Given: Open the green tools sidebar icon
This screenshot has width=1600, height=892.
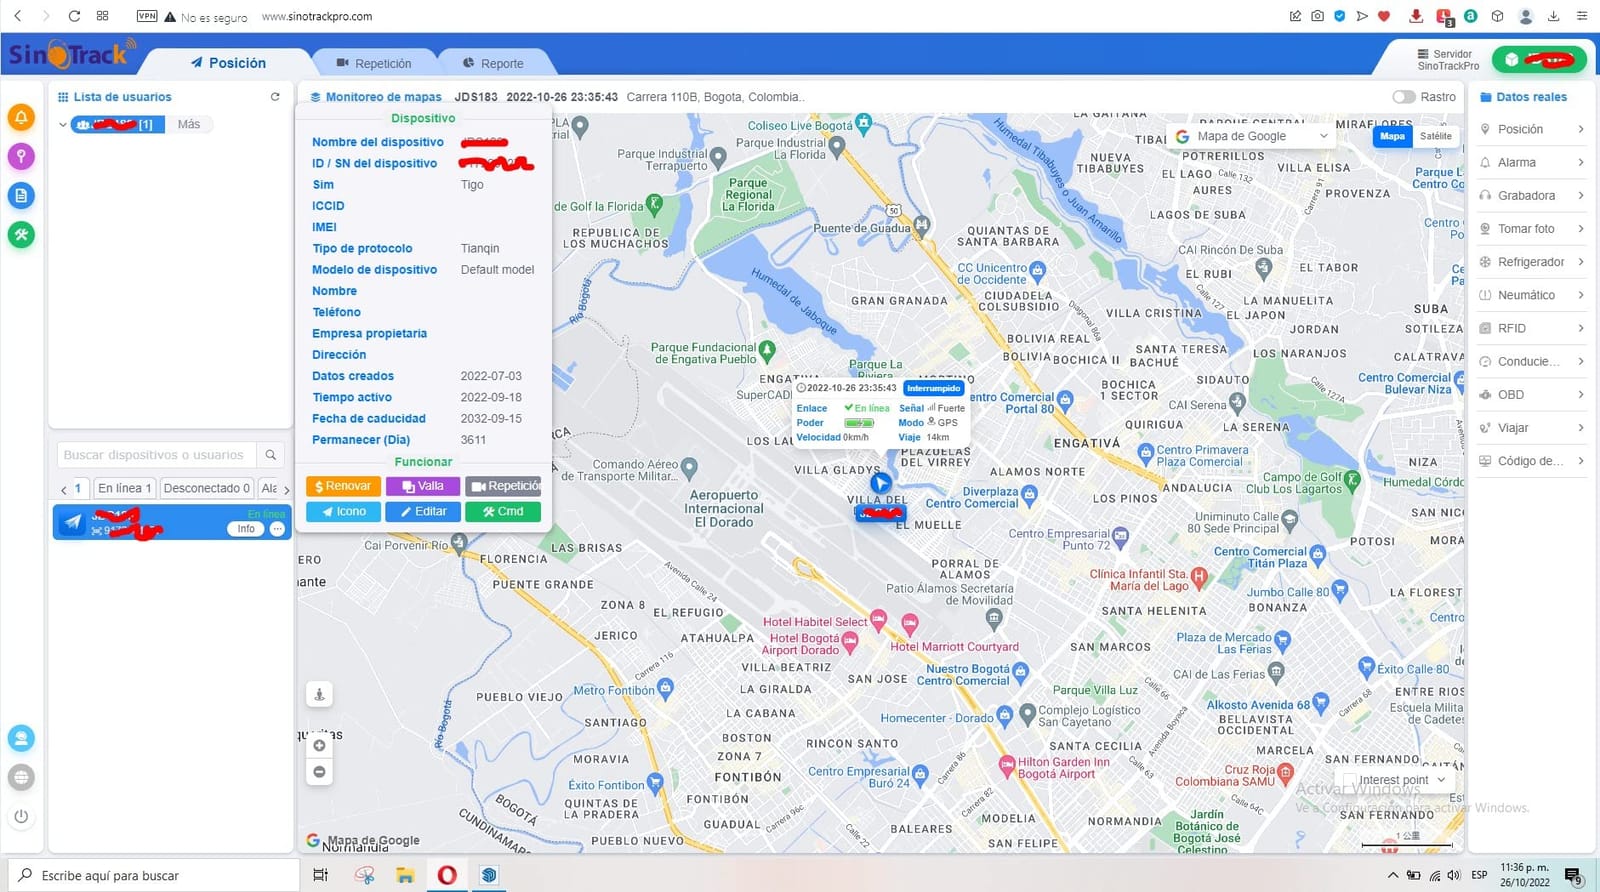Looking at the screenshot, I should 21,235.
